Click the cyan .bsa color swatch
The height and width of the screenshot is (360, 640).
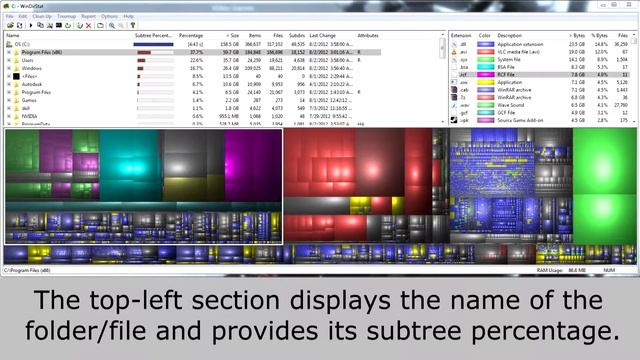click(x=485, y=67)
